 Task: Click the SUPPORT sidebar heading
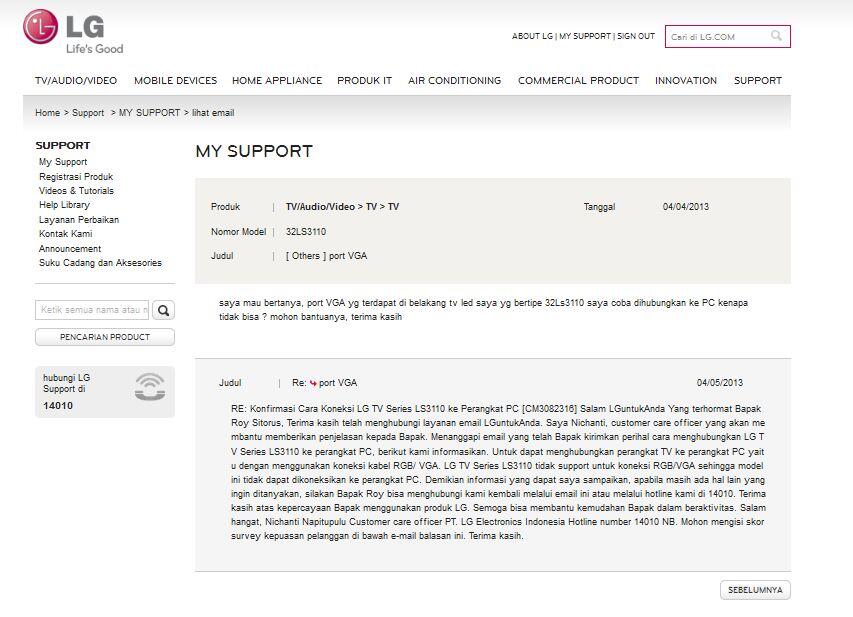pos(63,146)
